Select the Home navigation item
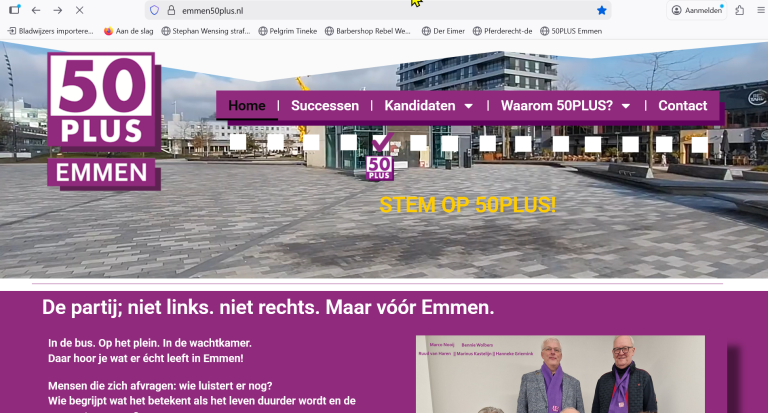The height and width of the screenshot is (413, 768). coord(247,106)
